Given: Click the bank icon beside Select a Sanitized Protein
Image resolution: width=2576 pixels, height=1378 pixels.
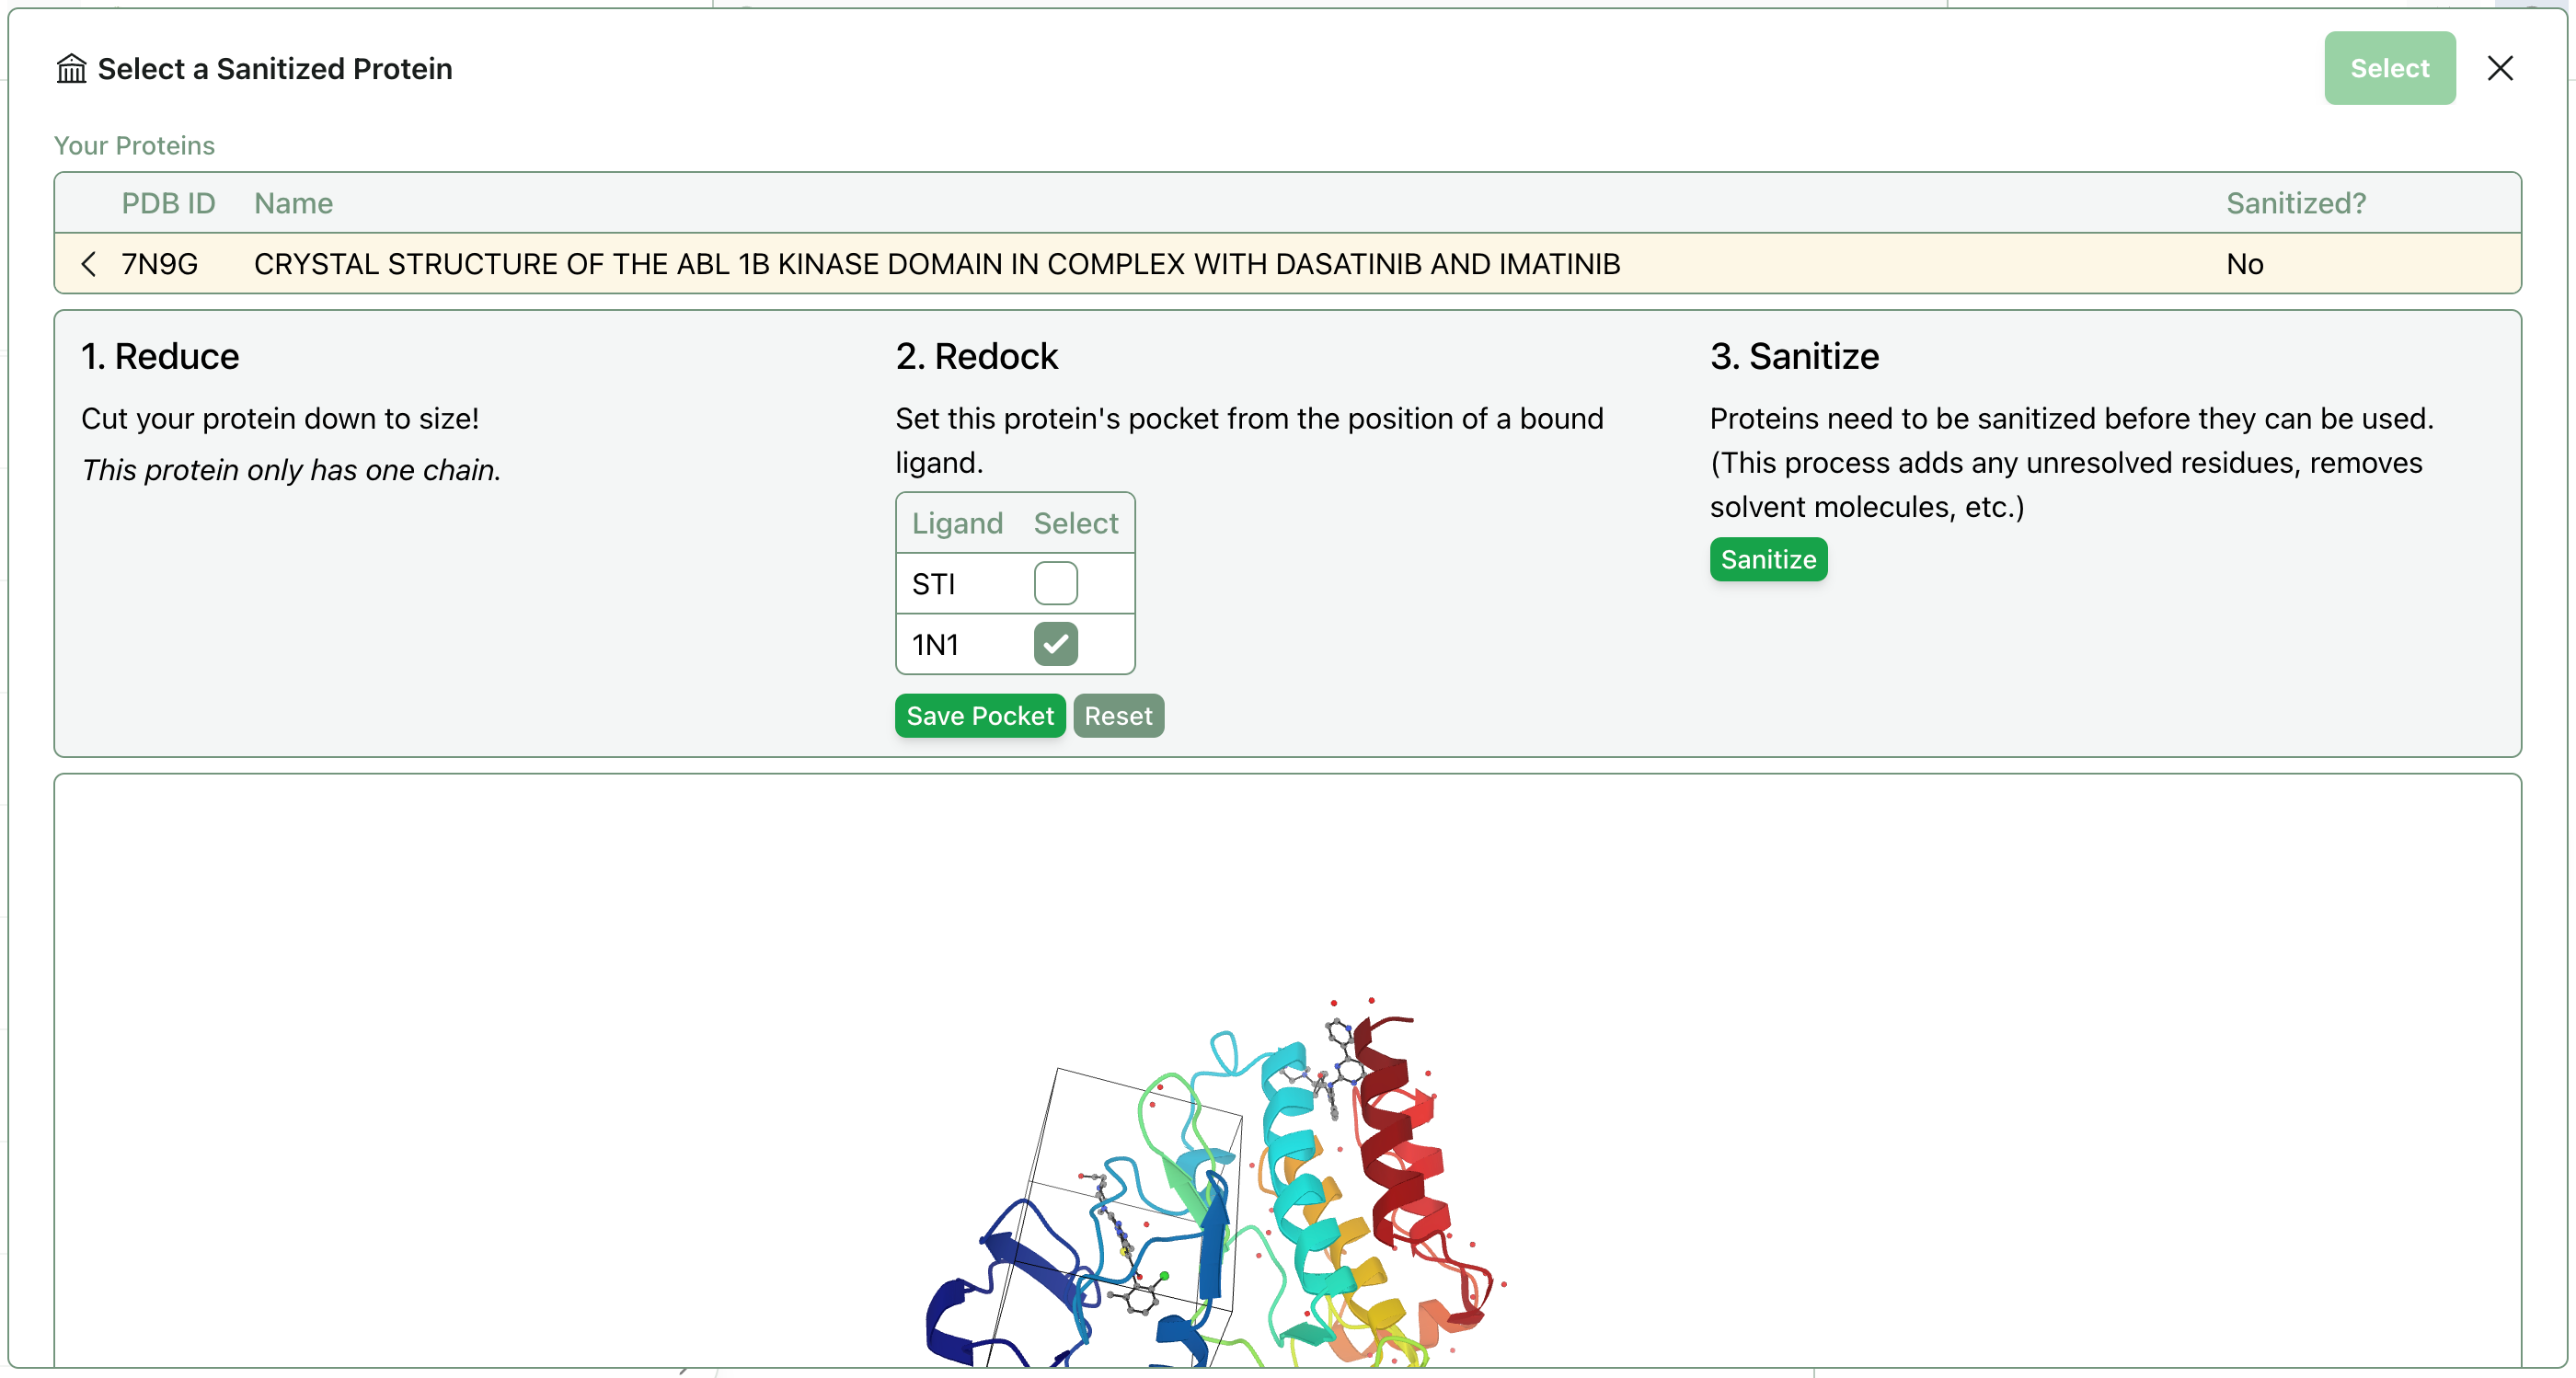Looking at the screenshot, I should click(71, 68).
